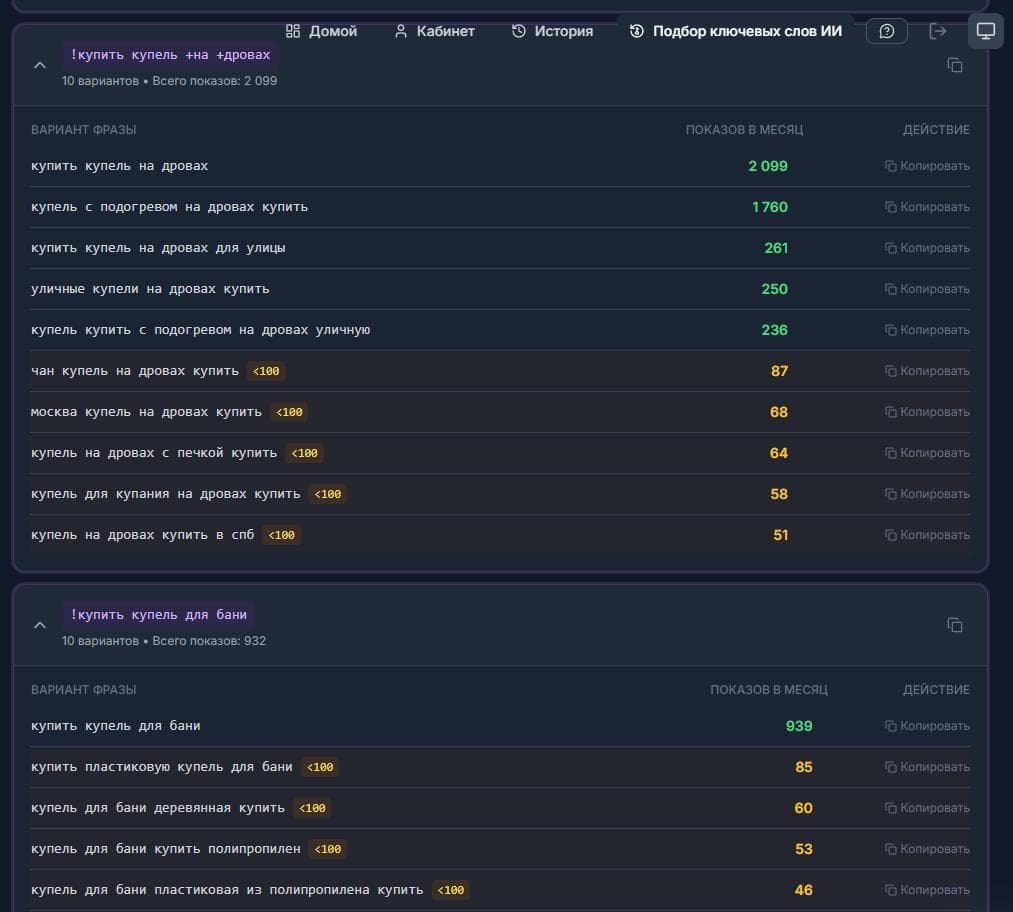The width and height of the screenshot is (1013, 912).
Task: Copy all phrases of 'купить купель для бани' group
Action: [x=955, y=625]
